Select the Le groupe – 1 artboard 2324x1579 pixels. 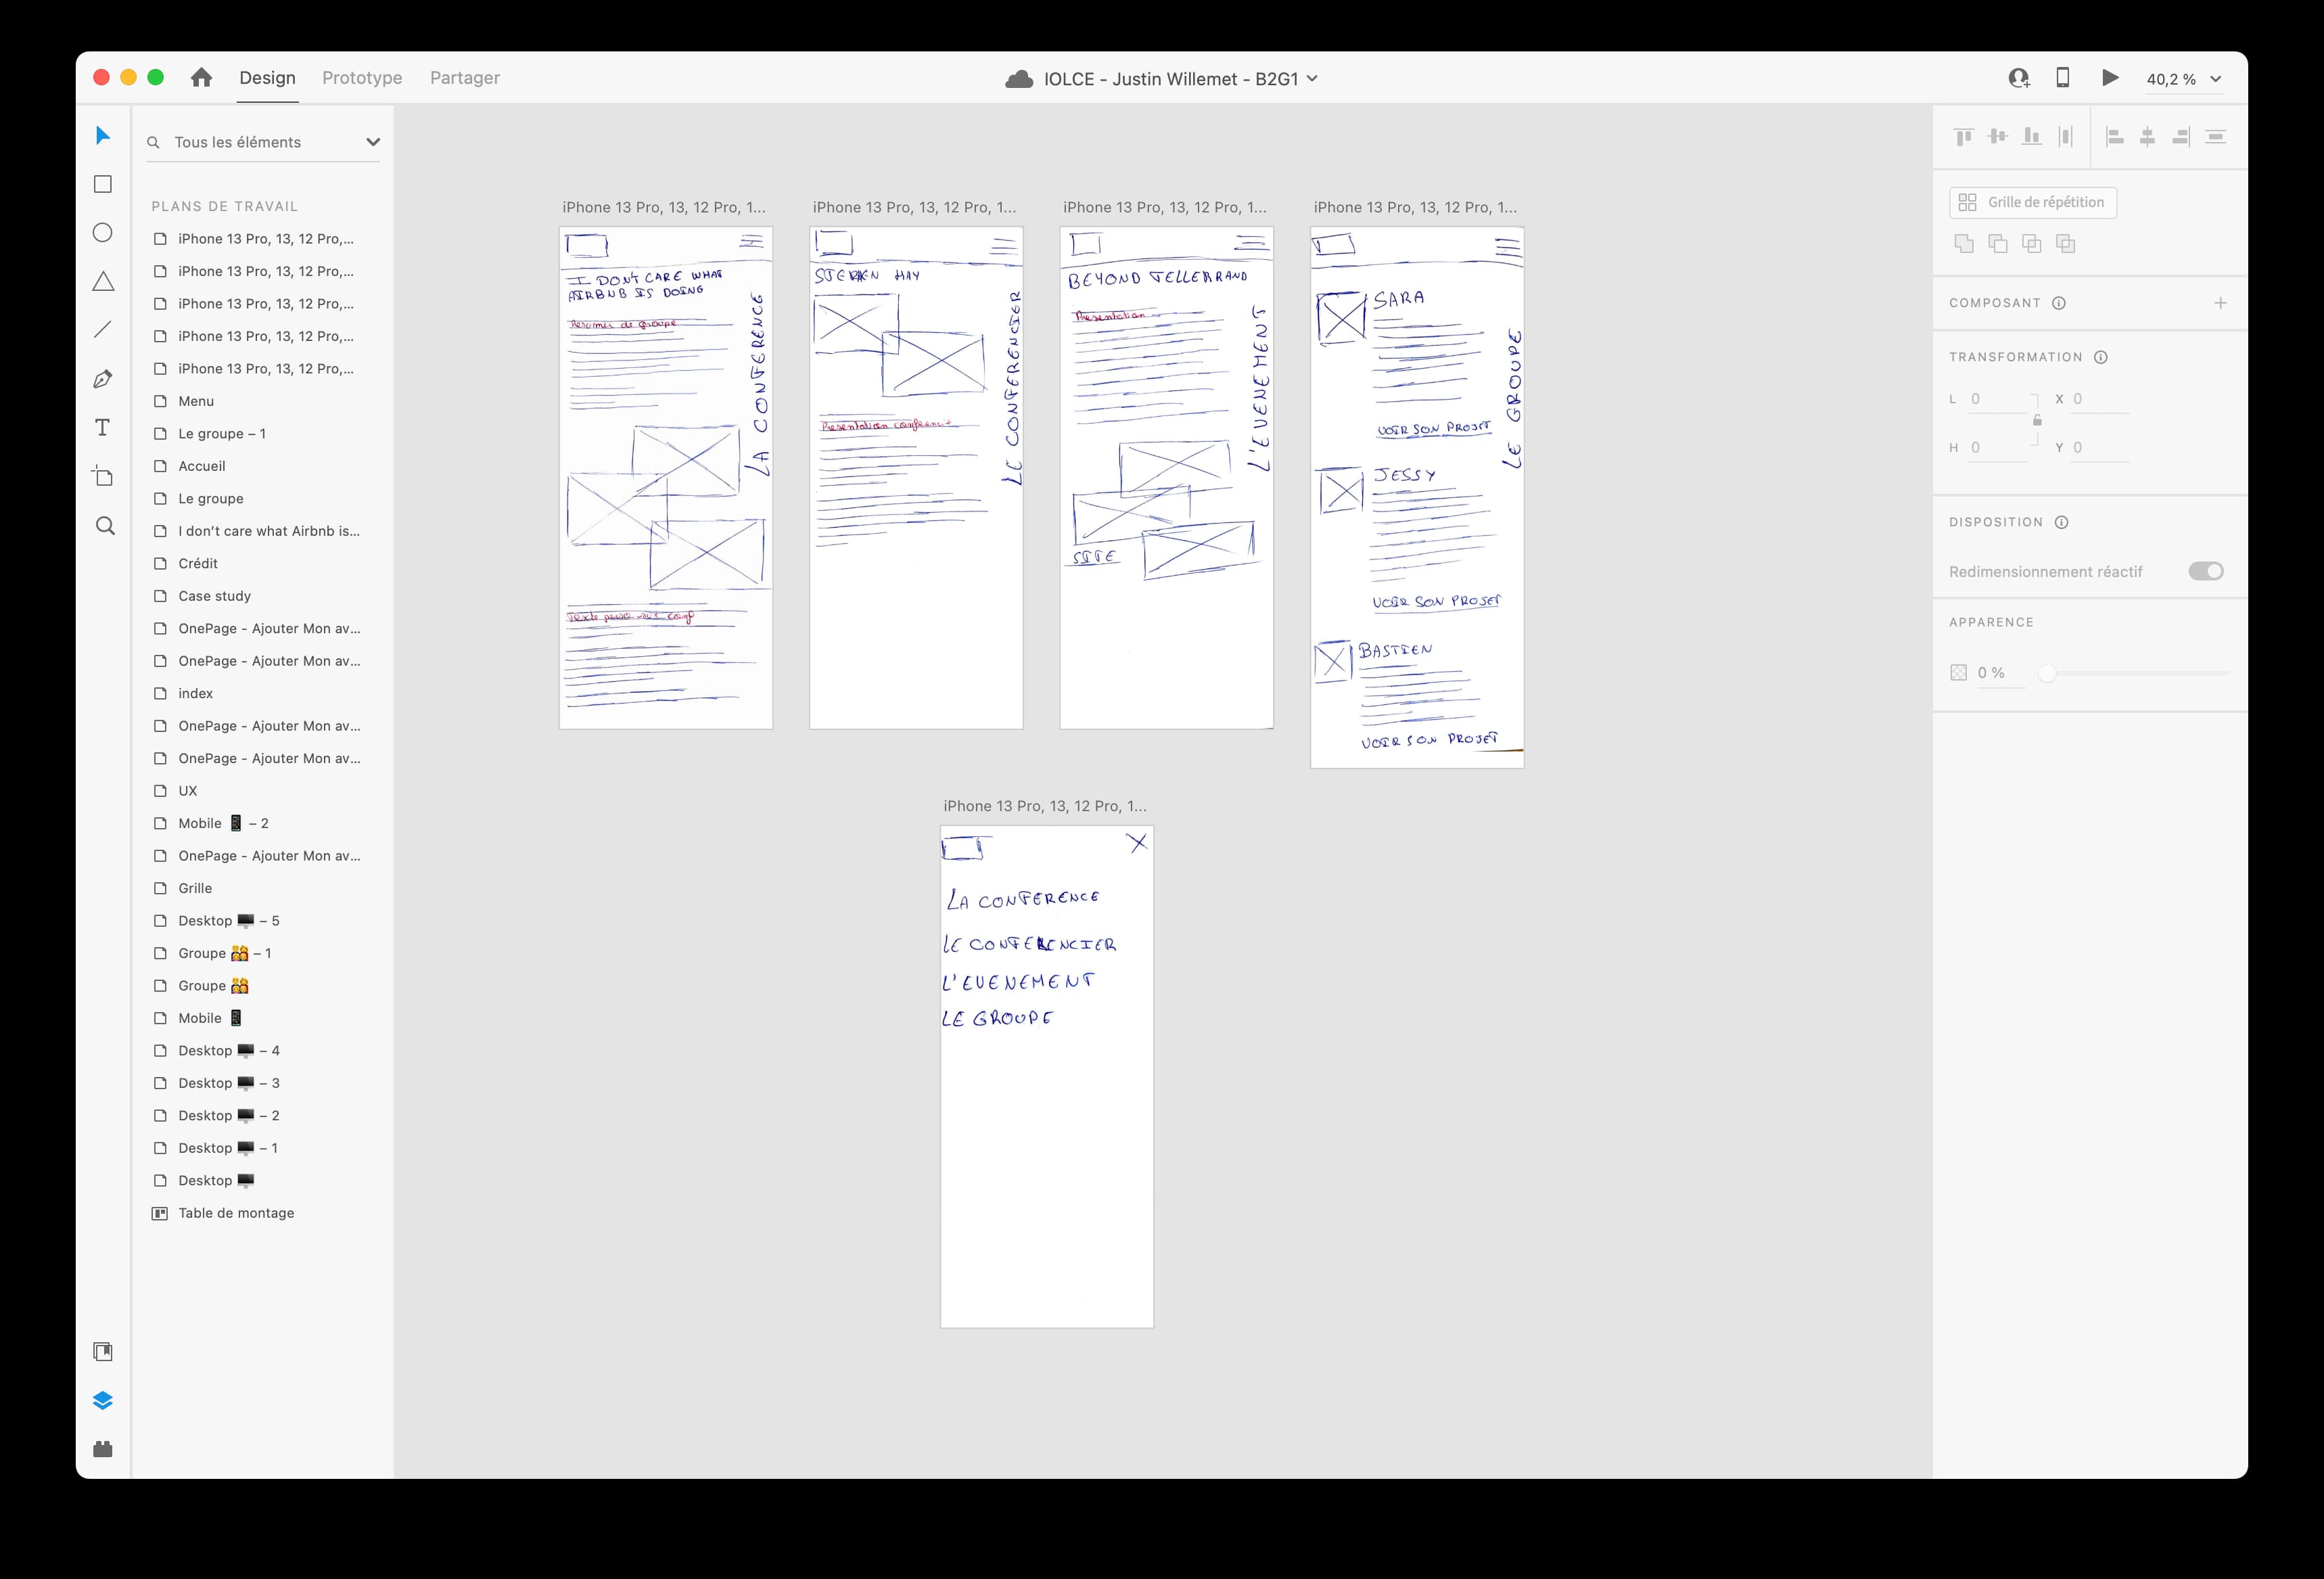[262, 434]
